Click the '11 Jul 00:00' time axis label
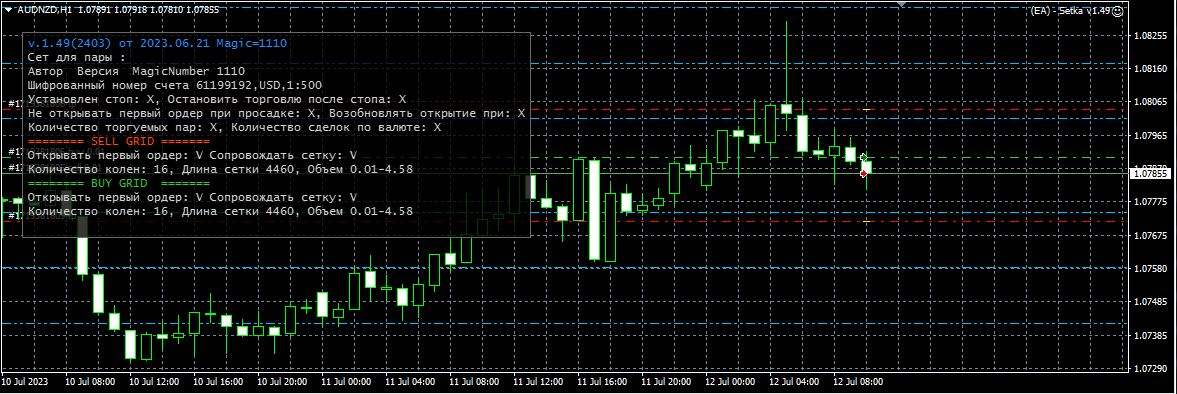 click(x=345, y=382)
